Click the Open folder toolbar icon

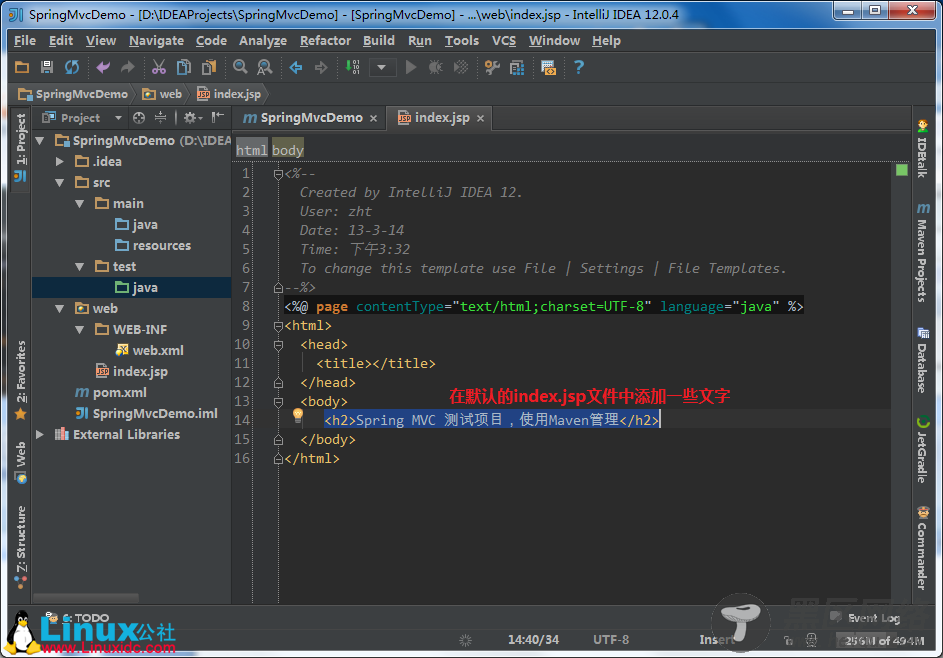22,67
